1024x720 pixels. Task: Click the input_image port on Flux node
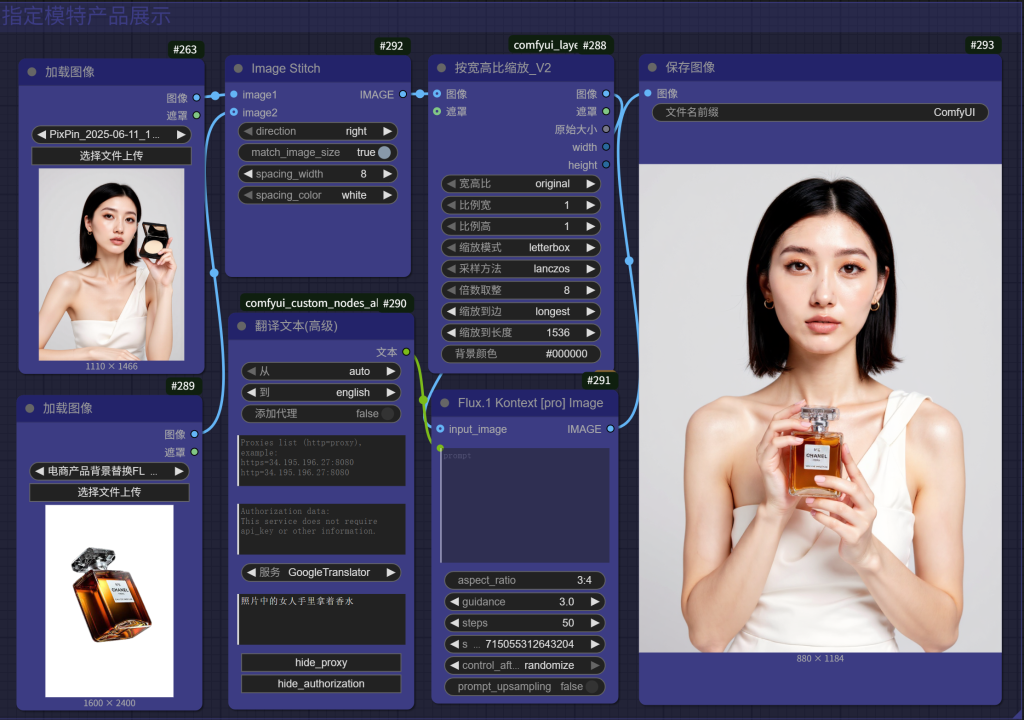click(x=440, y=429)
